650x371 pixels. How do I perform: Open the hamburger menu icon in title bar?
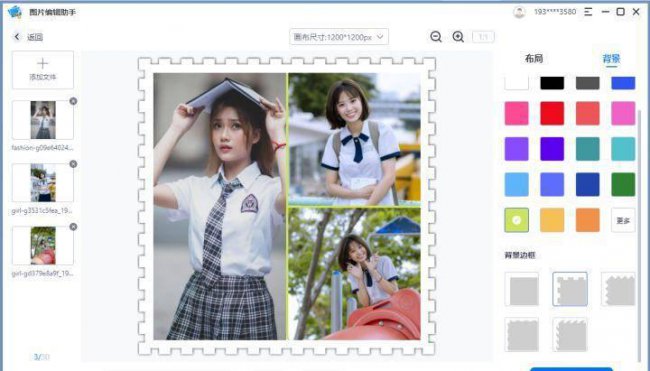point(588,12)
